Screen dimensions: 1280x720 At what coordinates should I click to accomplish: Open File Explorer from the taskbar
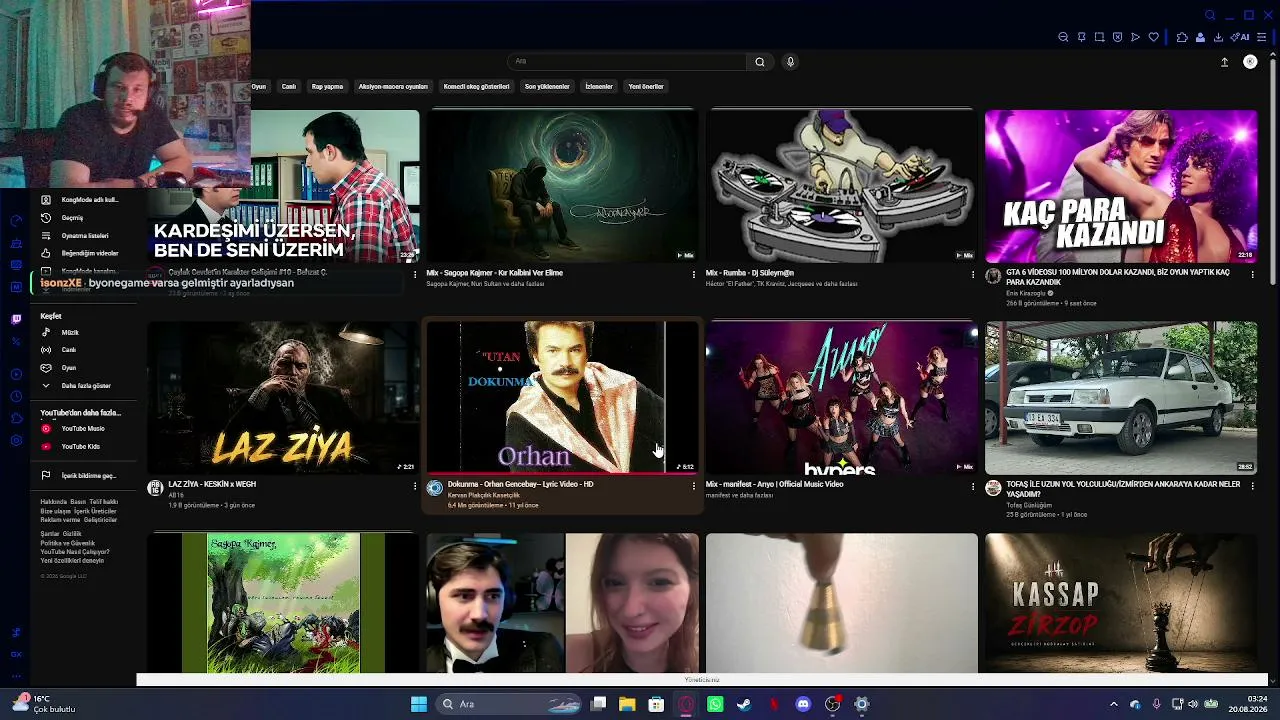tap(627, 704)
